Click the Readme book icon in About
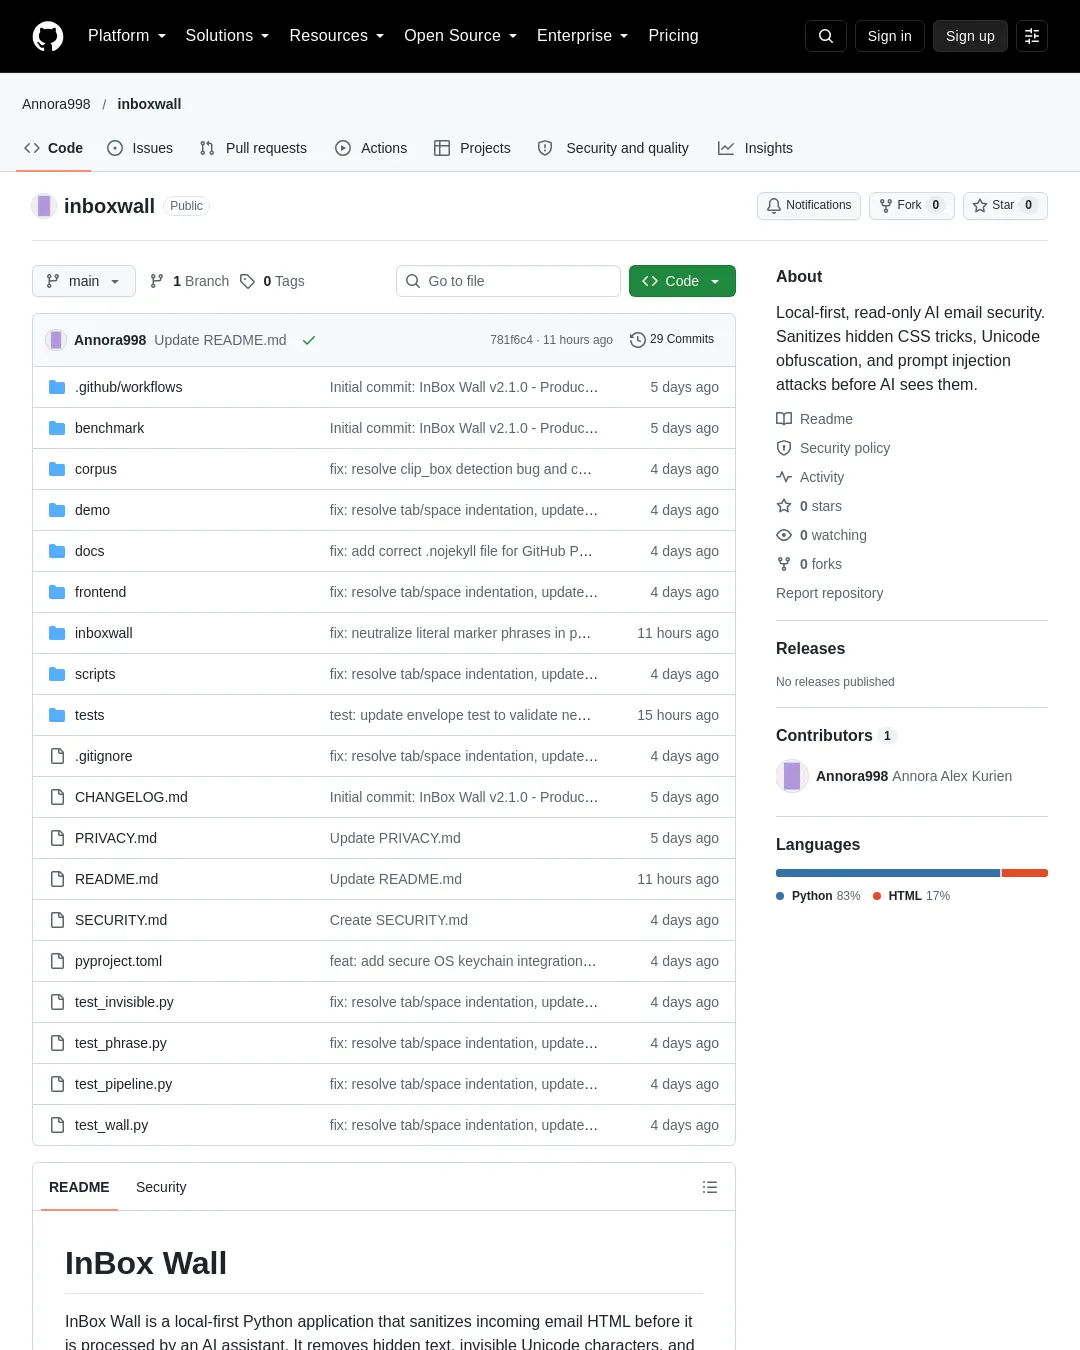1080x1350 pixels. pos(784,419)
